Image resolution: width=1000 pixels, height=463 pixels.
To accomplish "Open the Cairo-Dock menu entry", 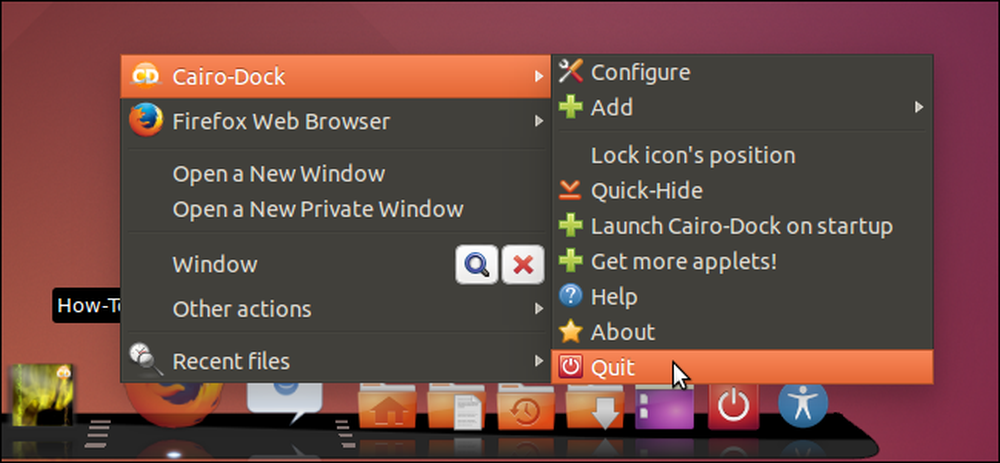I will point(335,77).
